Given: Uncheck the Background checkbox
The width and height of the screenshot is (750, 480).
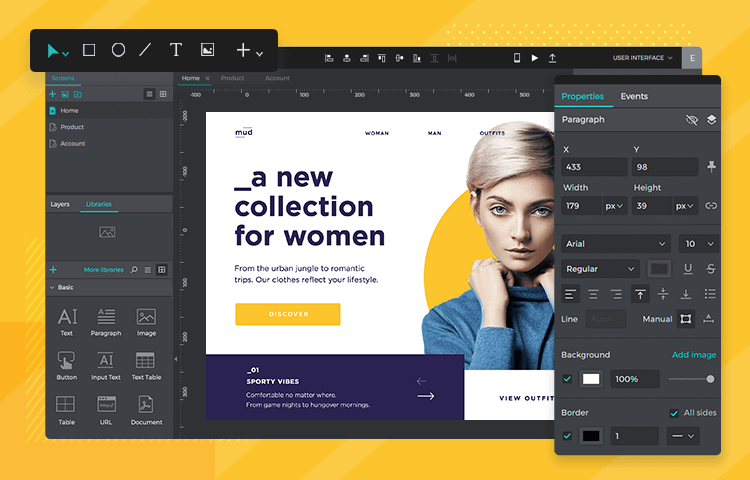Looking at the screenshot, I should coord(568,379).
